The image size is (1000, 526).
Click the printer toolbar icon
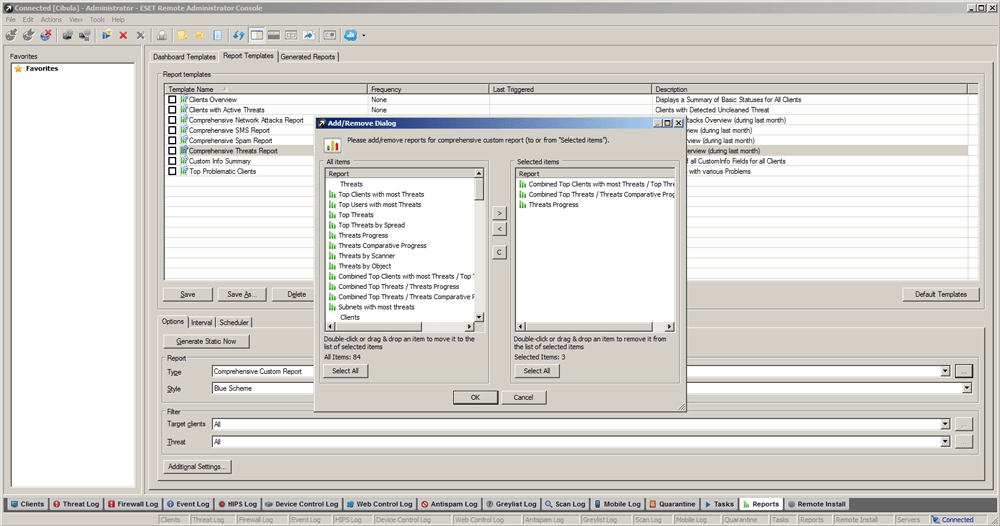(162, 36)
